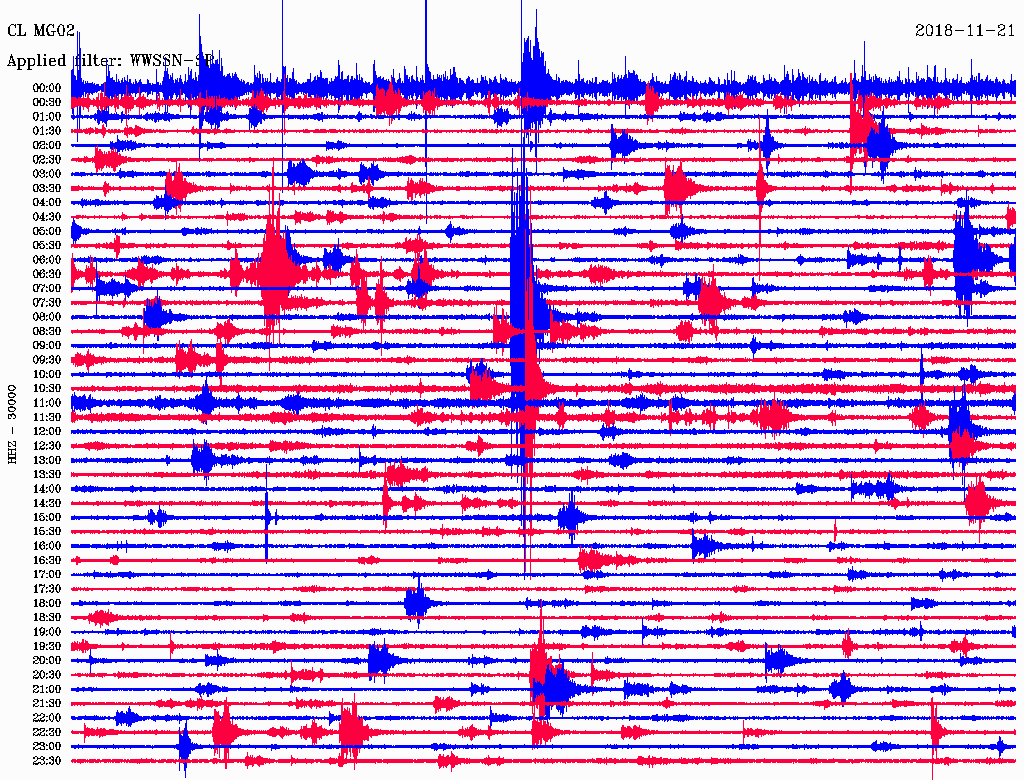Select the 15:30 time label
Viewport: 1024px width, 780px height.
click(x=47, y=532)
